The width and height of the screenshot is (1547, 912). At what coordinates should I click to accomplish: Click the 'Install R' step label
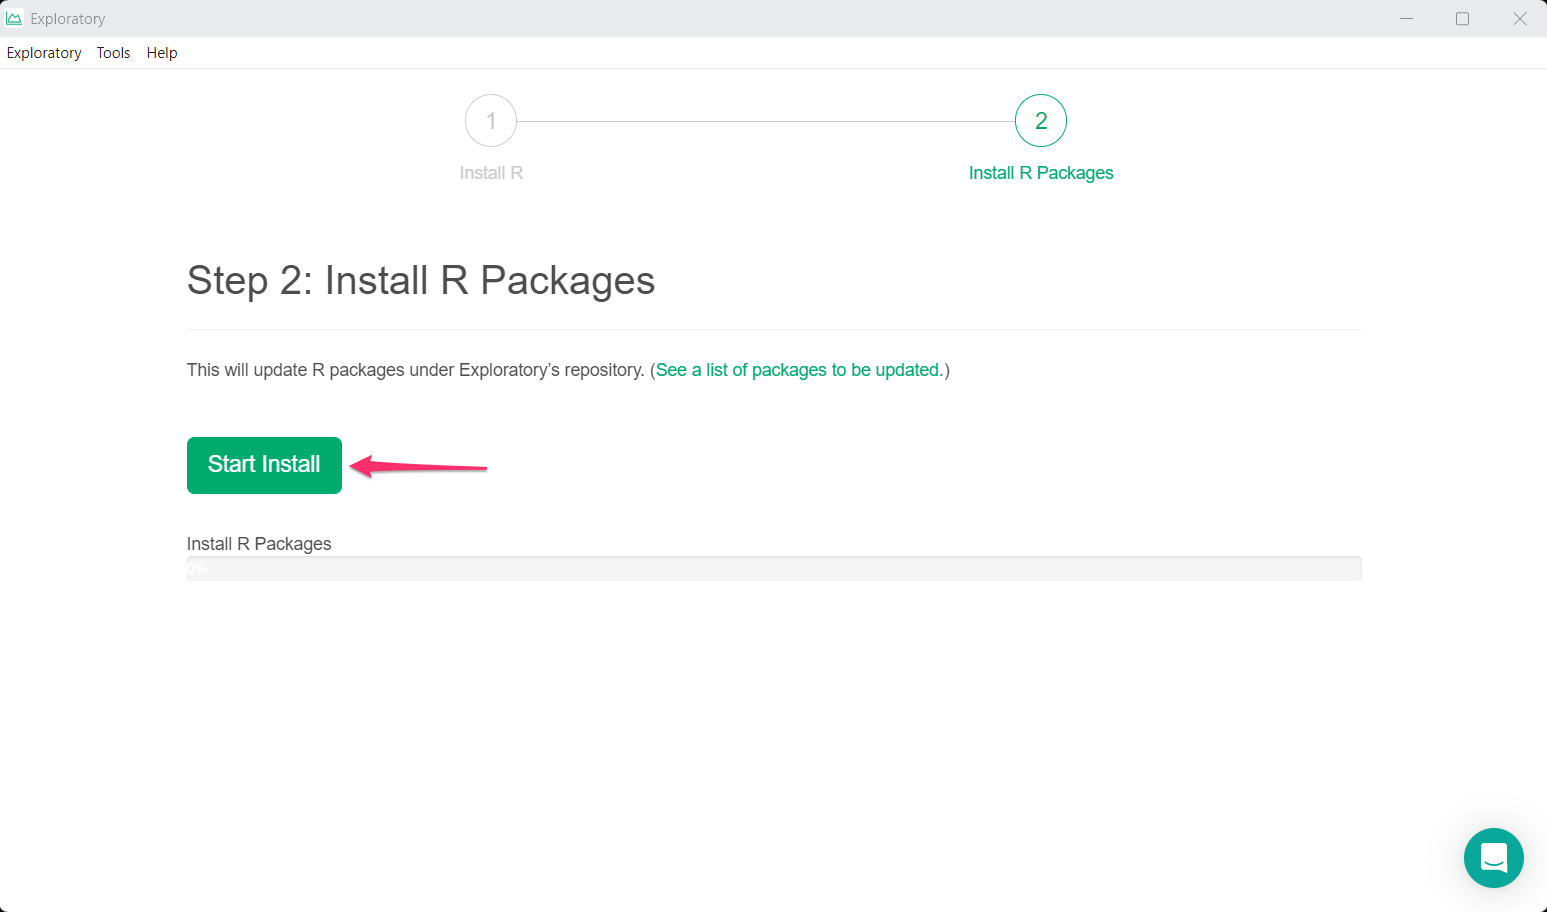click(x=491, y=173)
